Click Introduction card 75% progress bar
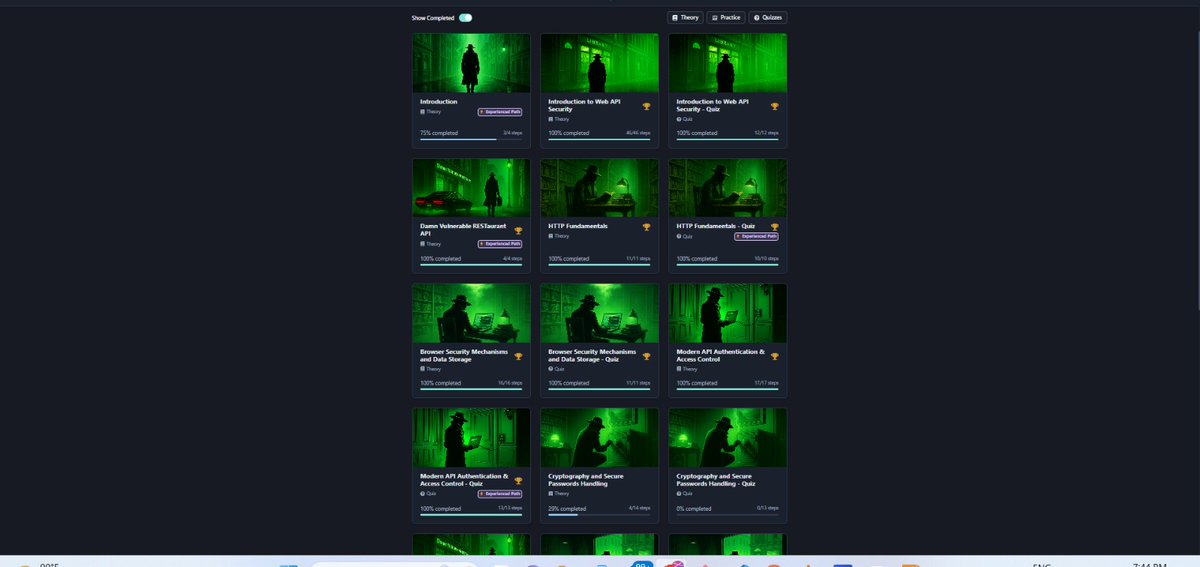Screen dimensions: 1200x567 pos(471,139)
